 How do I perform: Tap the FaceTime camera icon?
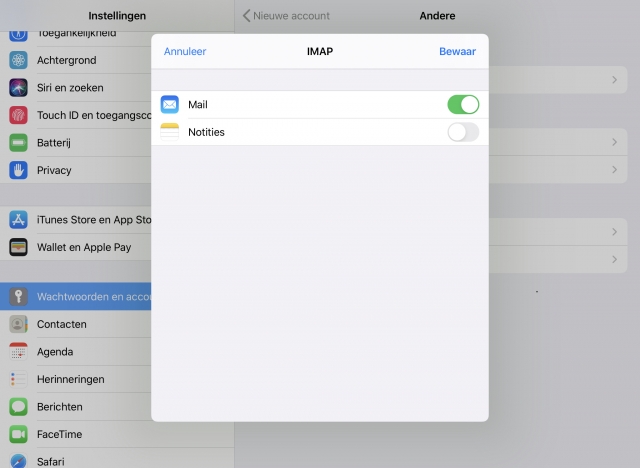[x=18, y=434]
